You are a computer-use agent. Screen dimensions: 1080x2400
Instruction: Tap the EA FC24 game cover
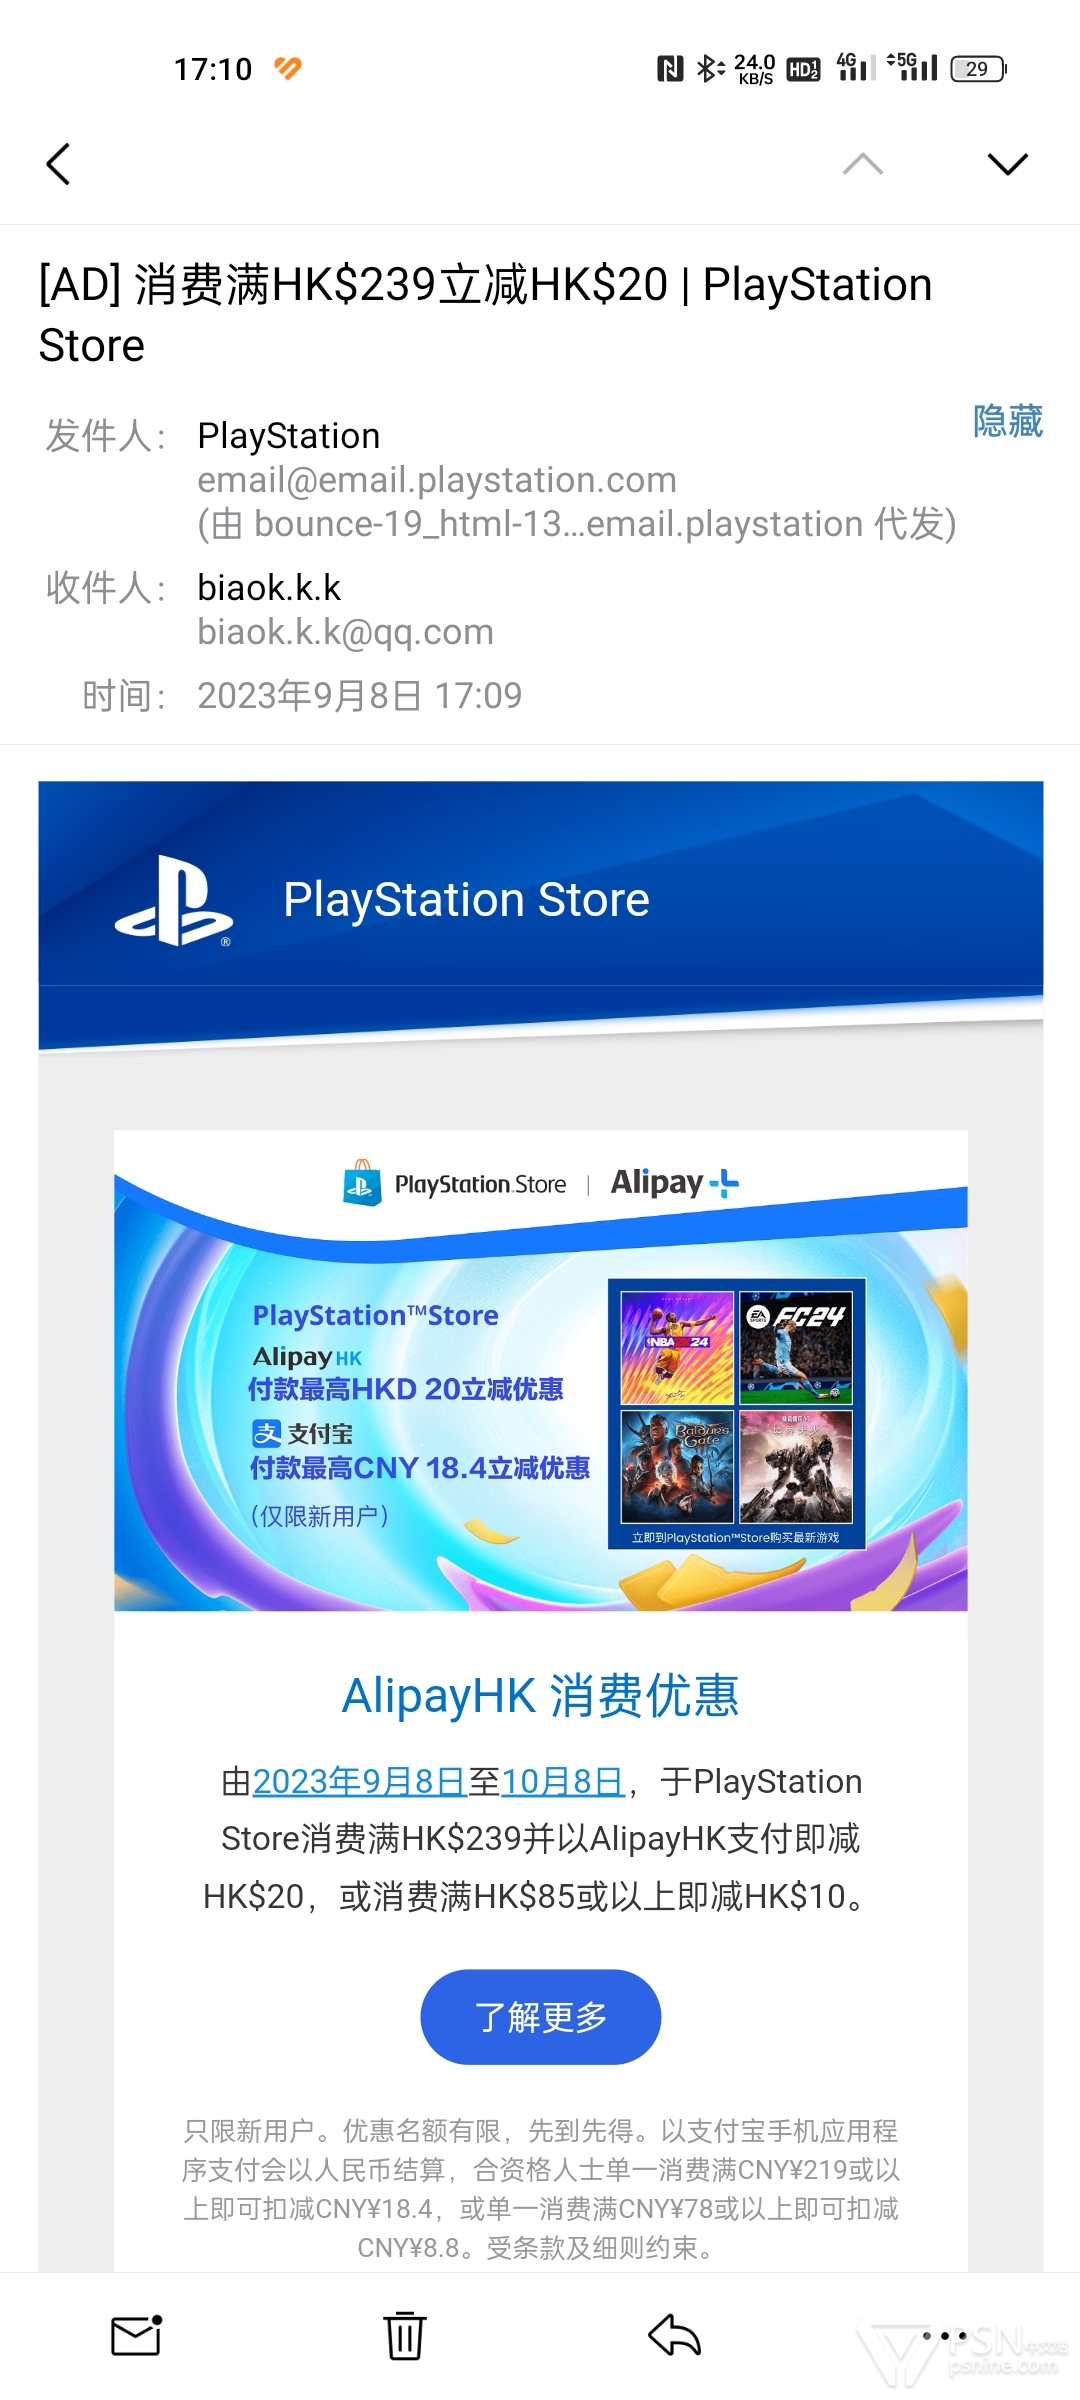pyautogui.click(x=796, y=1348)
